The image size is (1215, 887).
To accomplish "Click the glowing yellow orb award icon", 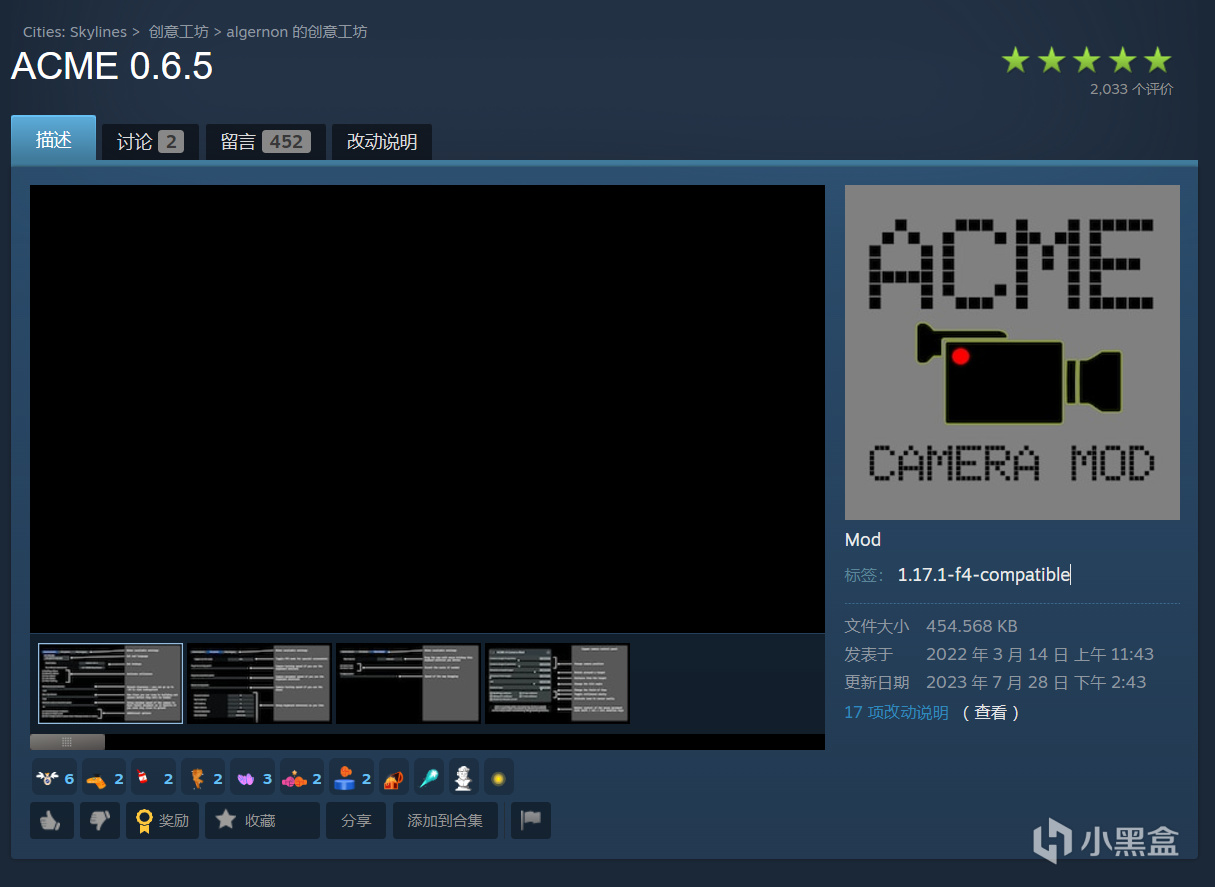I will point(498,777).
